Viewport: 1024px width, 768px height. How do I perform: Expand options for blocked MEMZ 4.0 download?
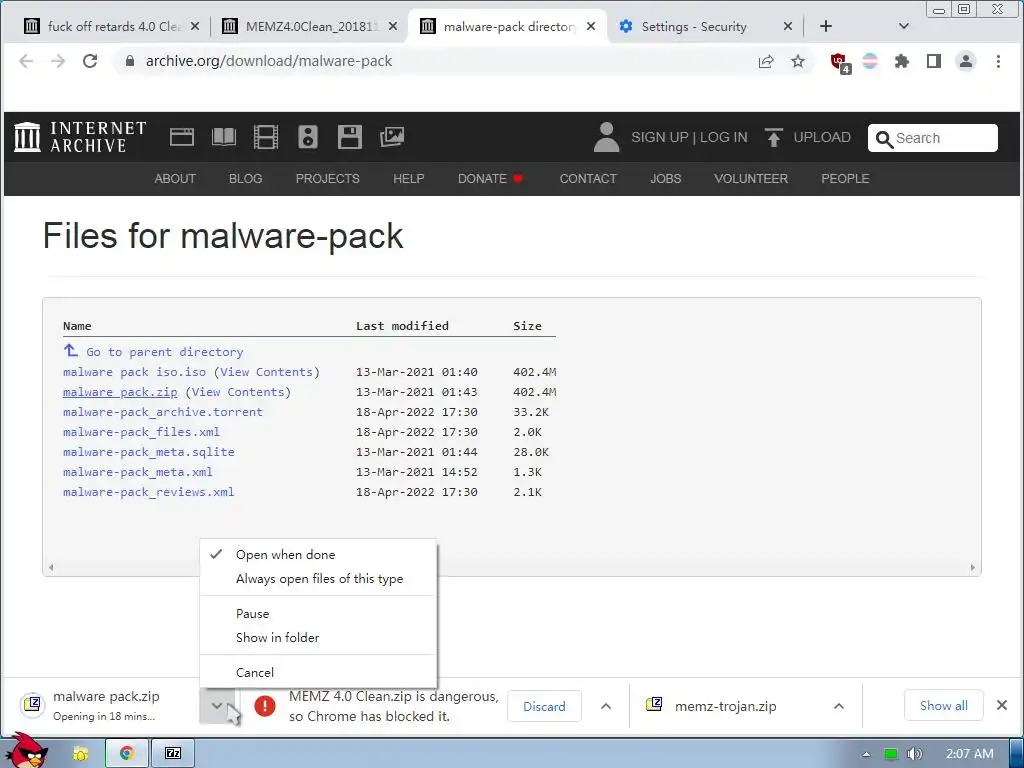(x=606, y=706)
